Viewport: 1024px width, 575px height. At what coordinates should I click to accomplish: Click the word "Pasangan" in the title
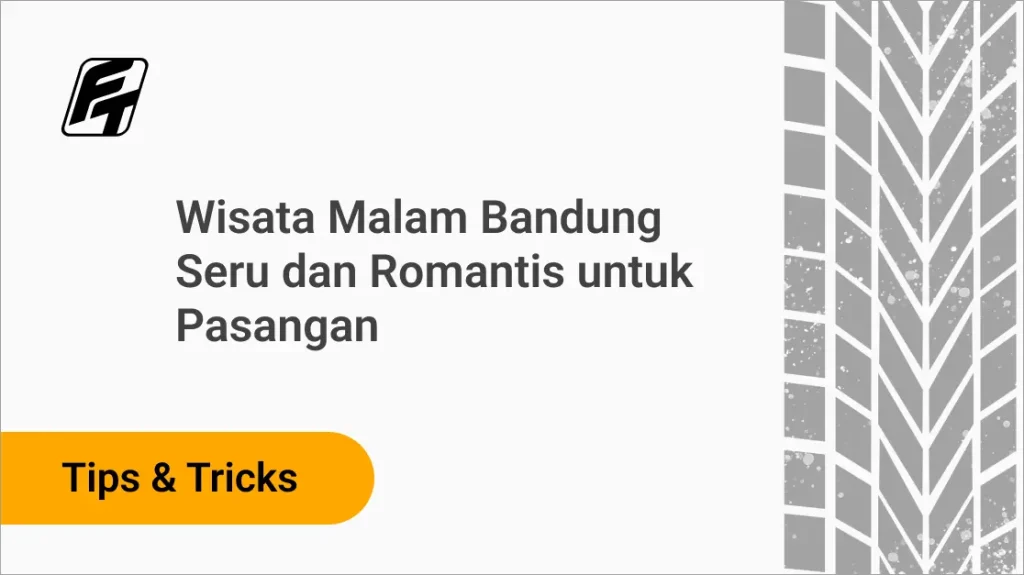pyautogui.click(x=277, y=326)
